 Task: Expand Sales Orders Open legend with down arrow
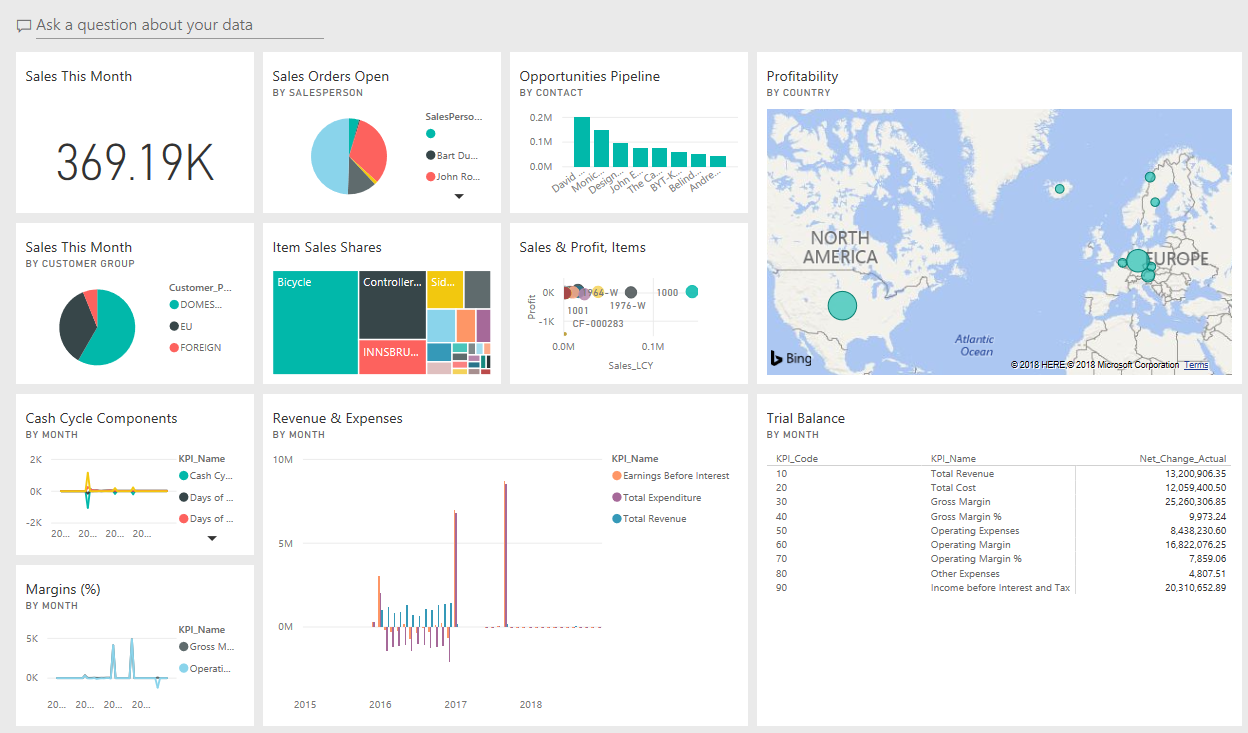pos(459,196)
